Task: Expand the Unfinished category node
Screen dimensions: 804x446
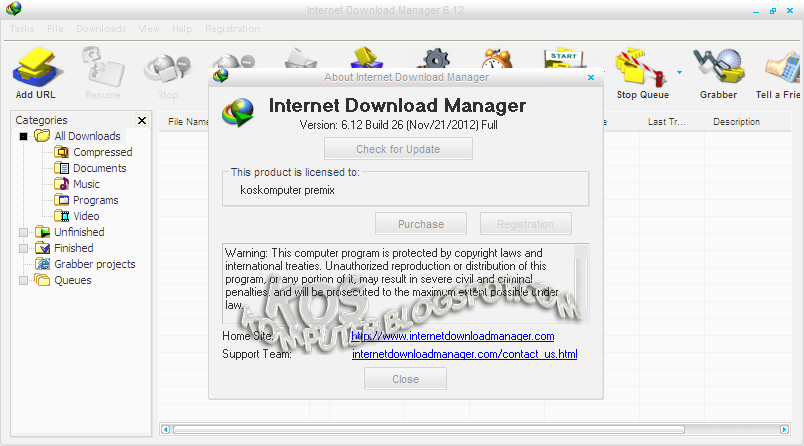Action: (24, 232)
